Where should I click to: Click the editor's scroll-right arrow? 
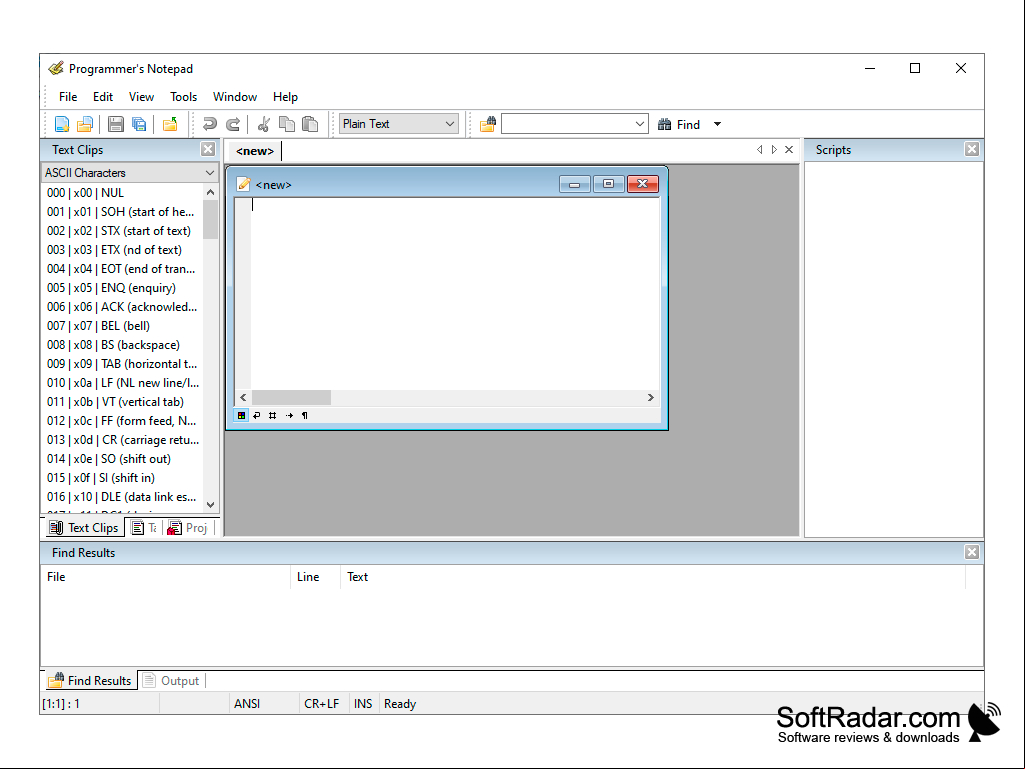click(x=650, y=398)
